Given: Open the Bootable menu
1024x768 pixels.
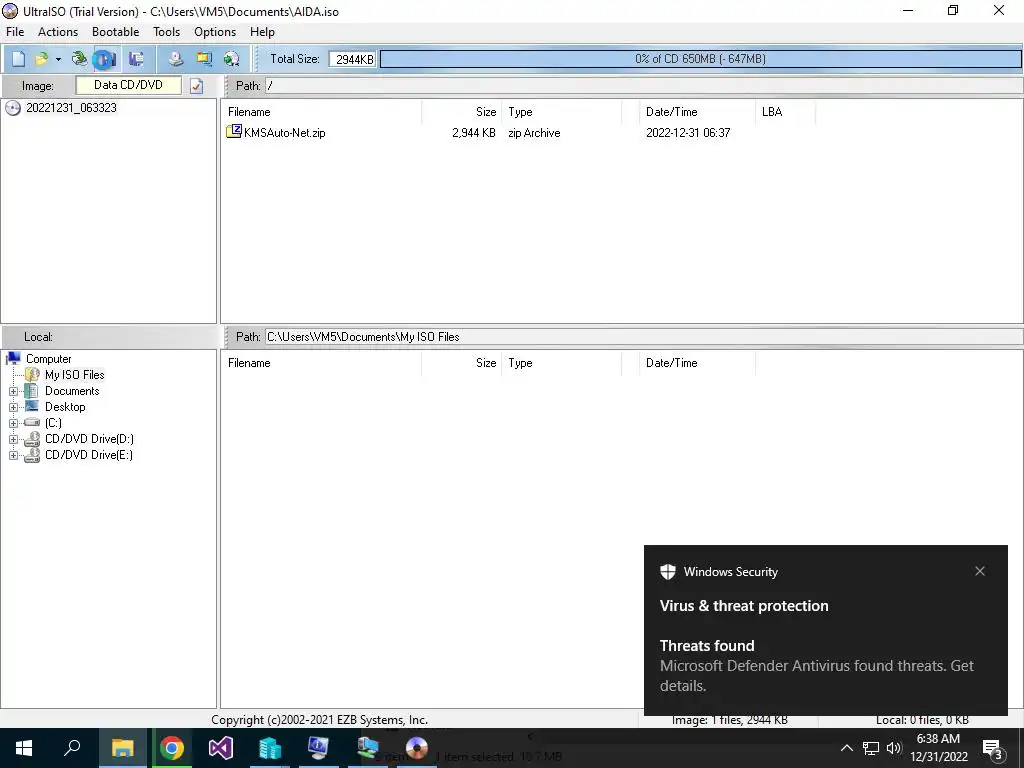Looking at the screenshot, I should (116, 32).
